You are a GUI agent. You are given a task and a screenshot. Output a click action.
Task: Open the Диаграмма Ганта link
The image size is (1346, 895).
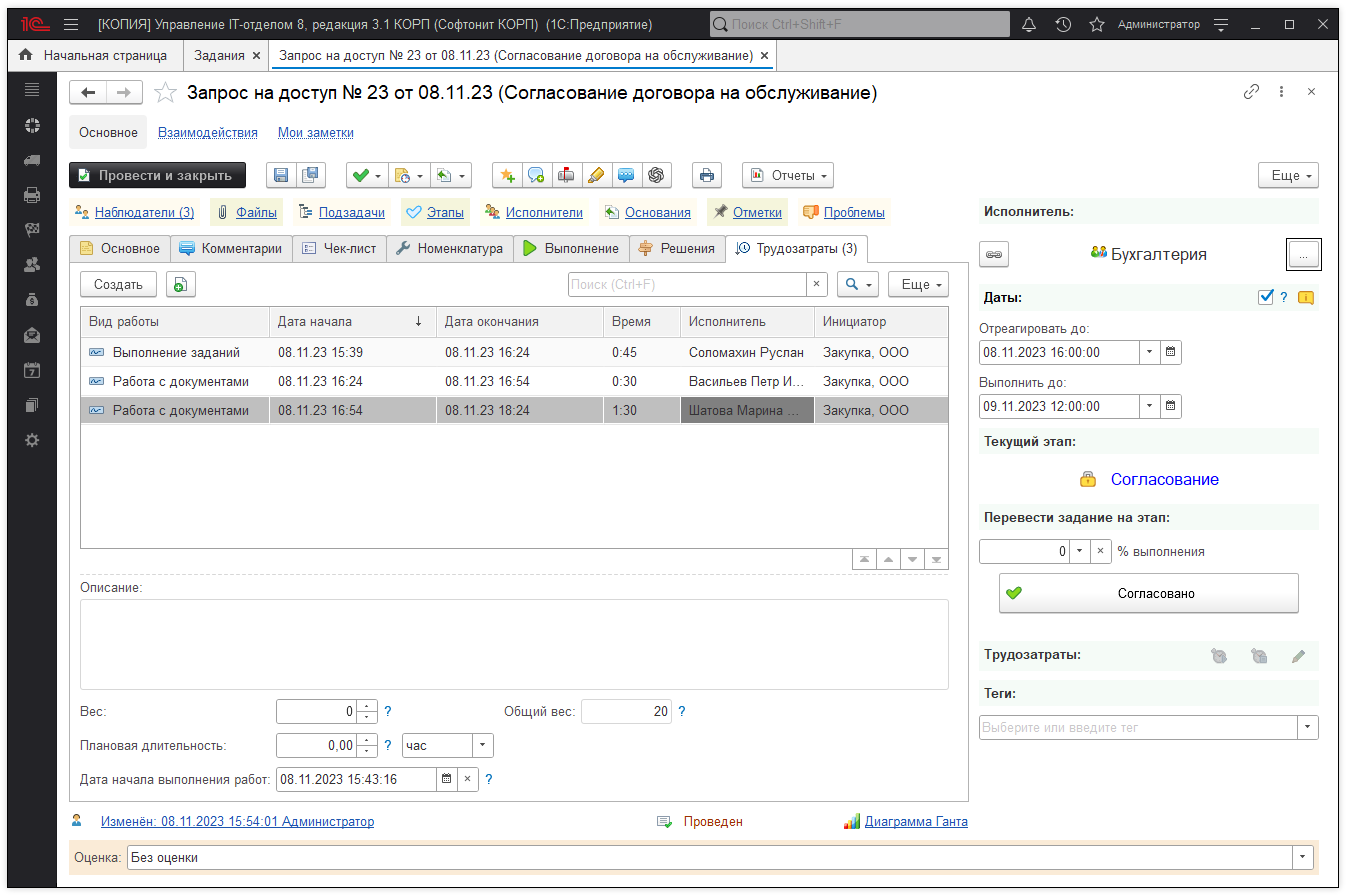pyautogui.click(x=915, y=821)
